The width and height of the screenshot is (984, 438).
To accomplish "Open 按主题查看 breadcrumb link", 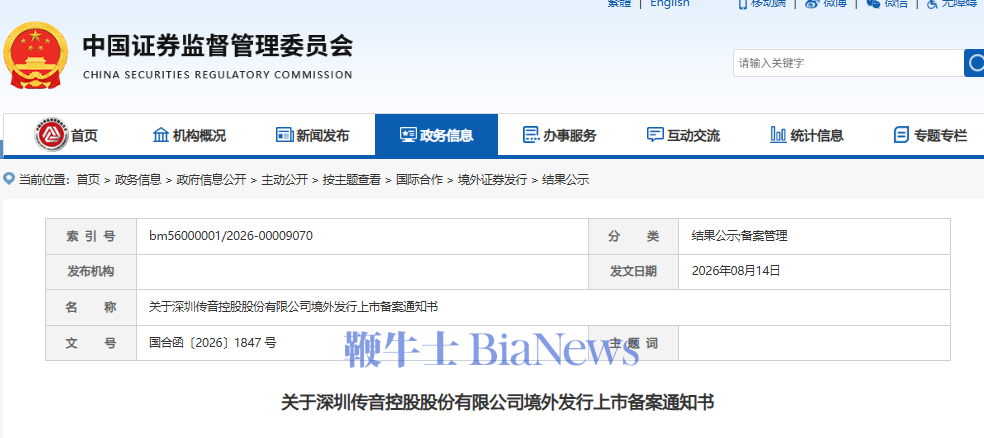I will click(352, 180).
